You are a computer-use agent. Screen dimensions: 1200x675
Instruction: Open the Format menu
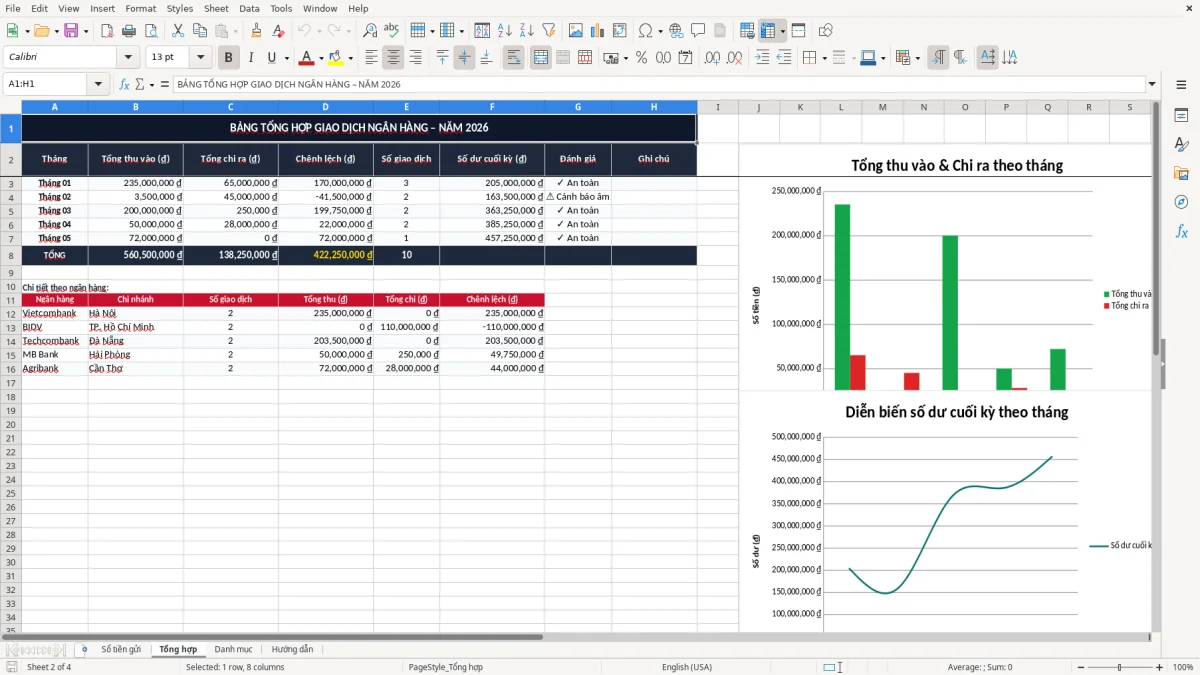(141, 8)
